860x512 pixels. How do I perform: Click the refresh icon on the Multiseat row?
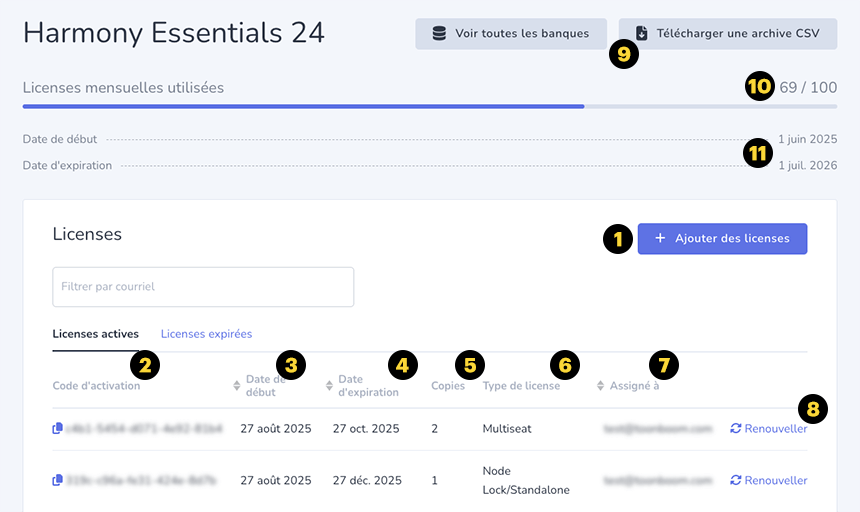(x=736, y=429)
